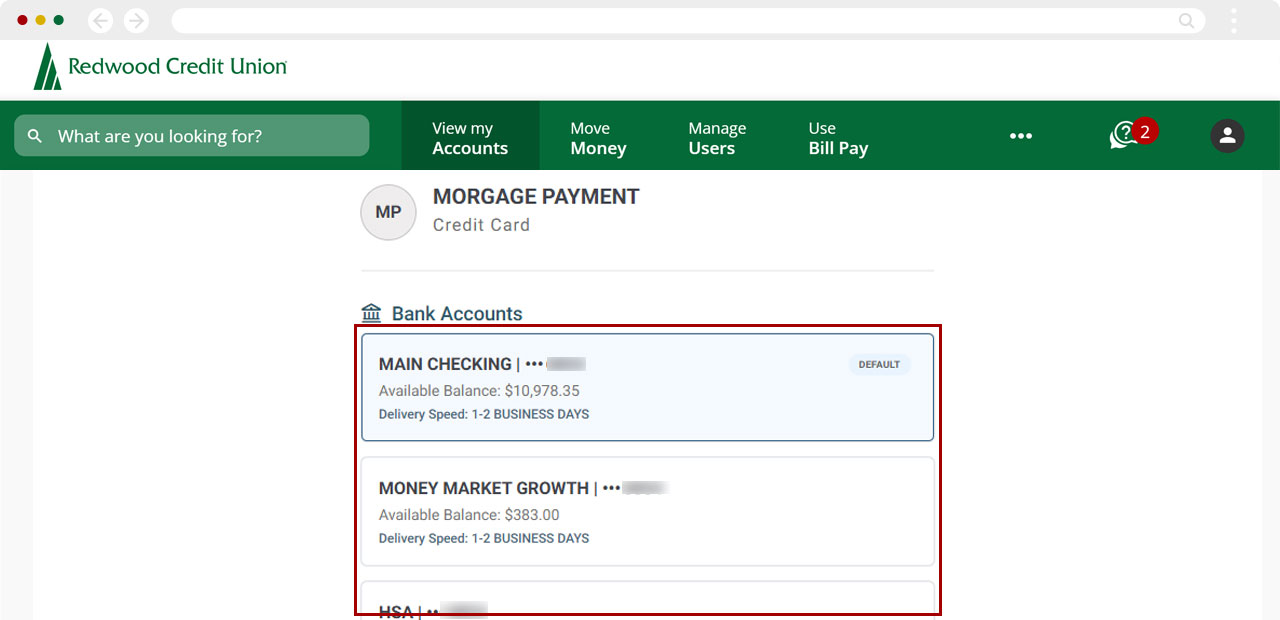
Task: Expand the MAIN CHECKING account card
Action: (647, 387)
